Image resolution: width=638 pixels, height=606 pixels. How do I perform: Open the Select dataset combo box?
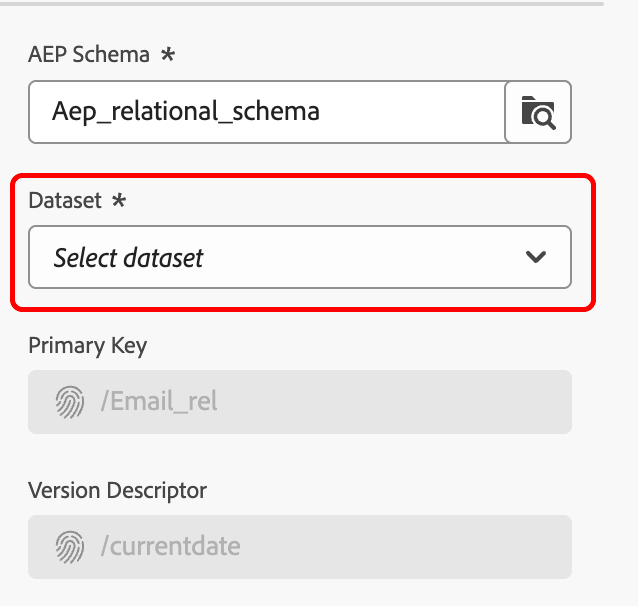[300, 257]
